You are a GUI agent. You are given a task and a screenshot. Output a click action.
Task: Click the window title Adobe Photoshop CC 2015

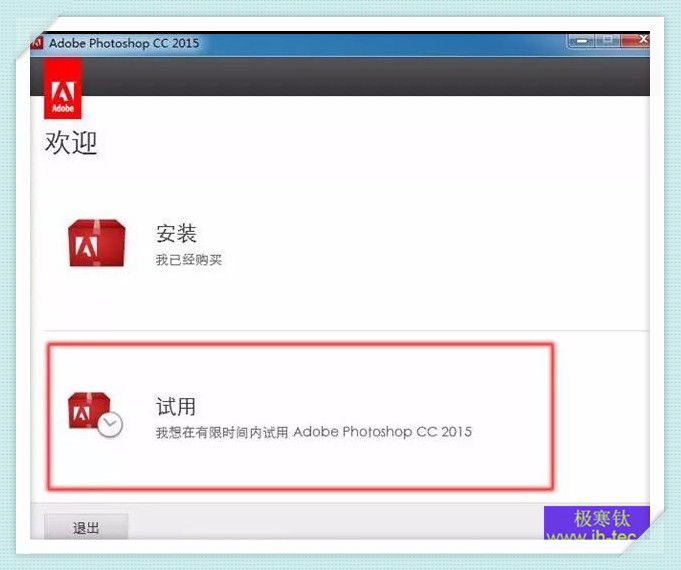(x=124, y=43)
